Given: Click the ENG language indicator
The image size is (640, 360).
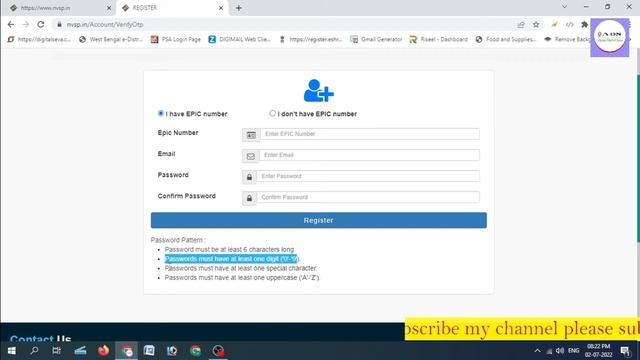Looking at the screenshot, I should tap(573, 351).
